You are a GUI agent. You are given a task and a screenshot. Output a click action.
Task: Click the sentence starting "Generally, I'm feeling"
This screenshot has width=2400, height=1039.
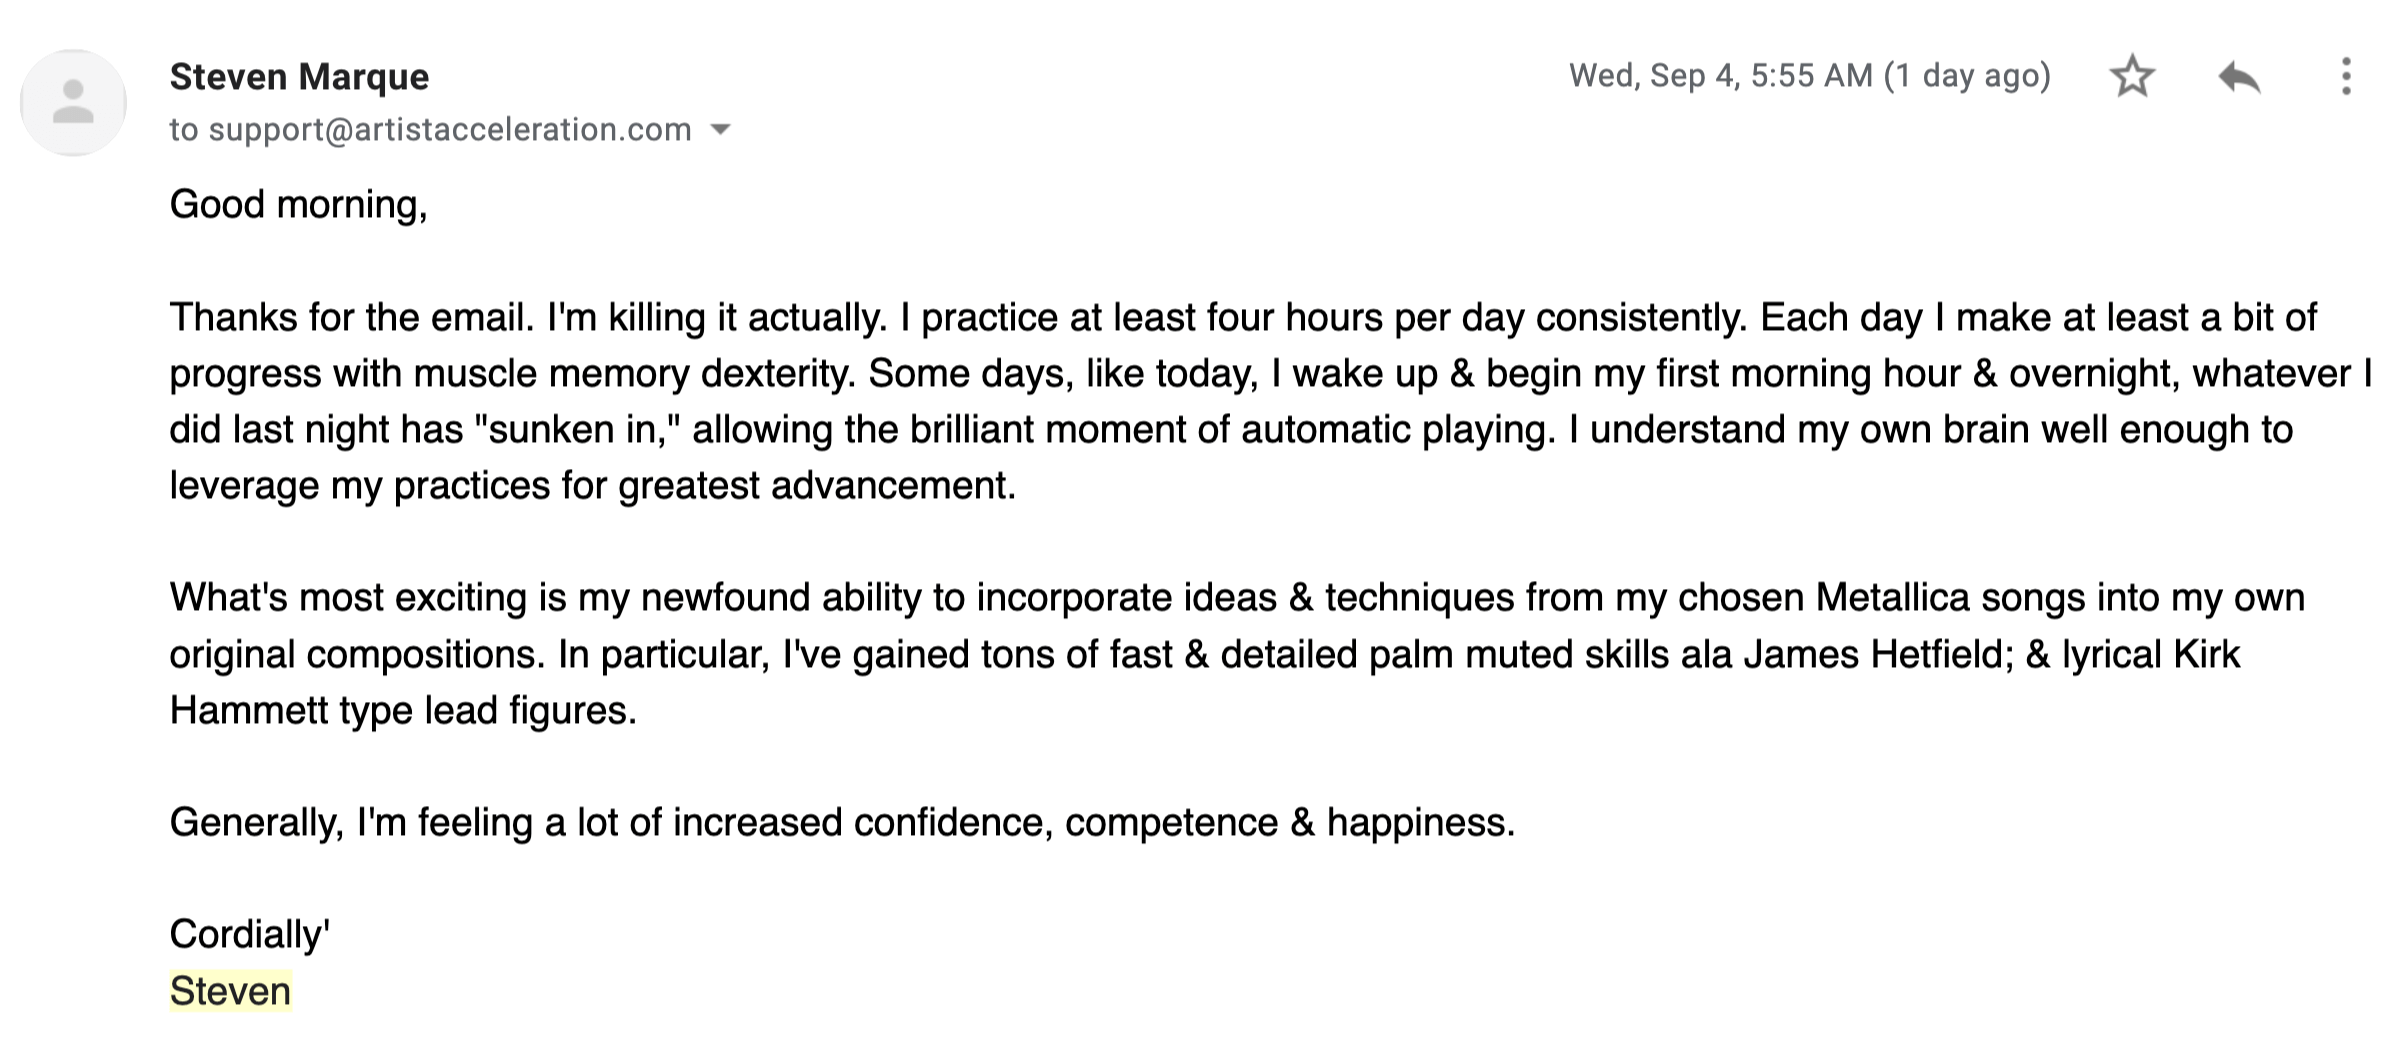click(x=842, y=822)
